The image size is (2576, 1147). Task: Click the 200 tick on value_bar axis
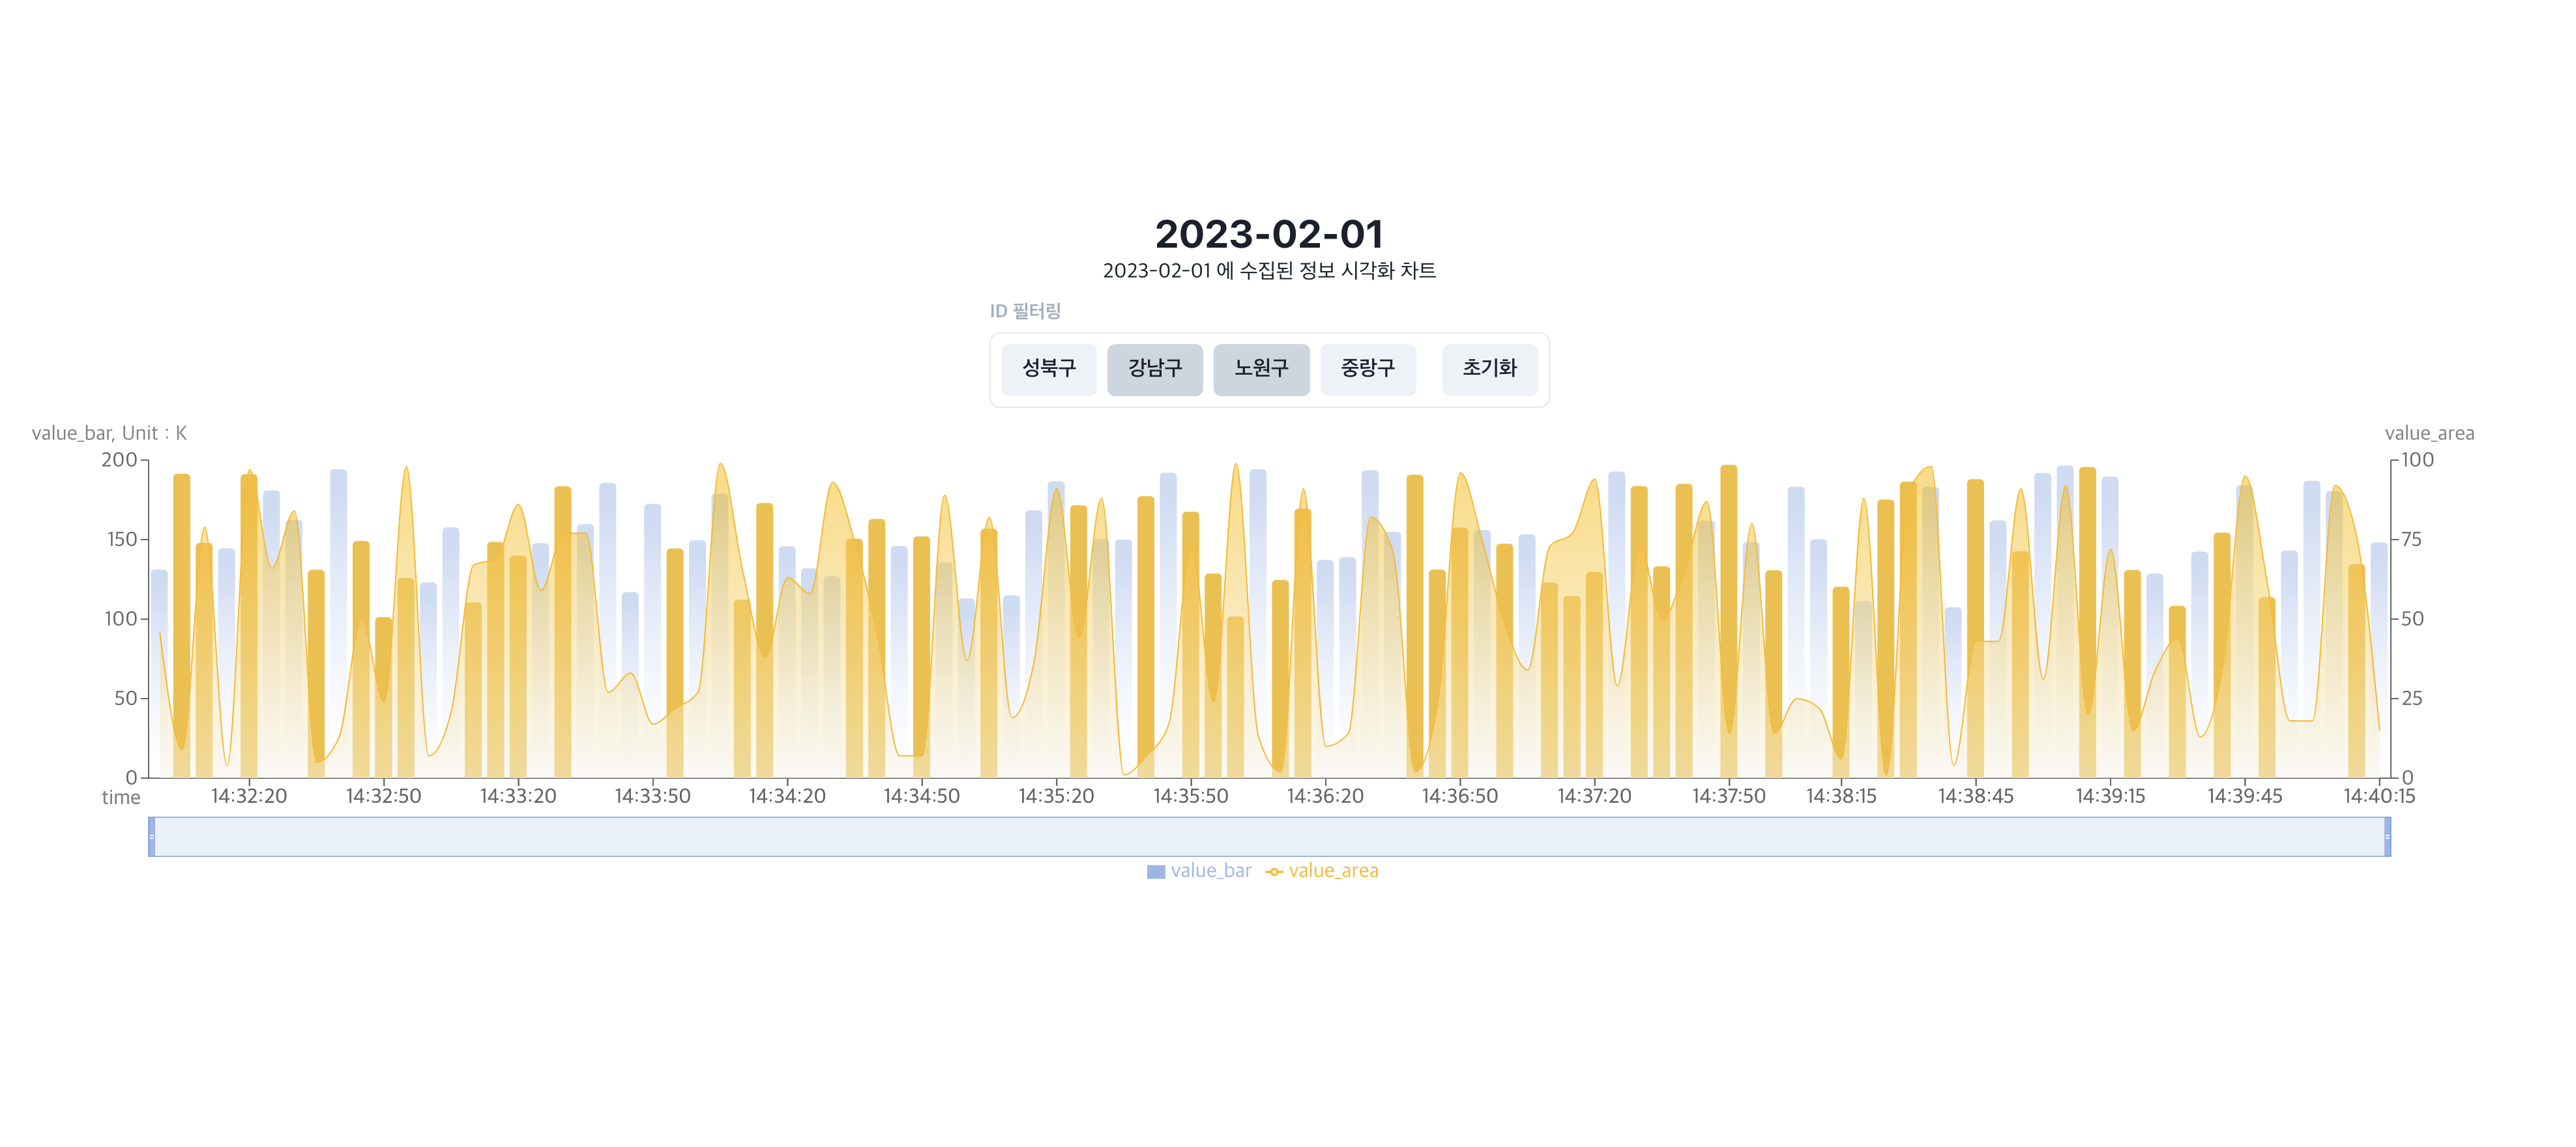click(x=119, y=460)
